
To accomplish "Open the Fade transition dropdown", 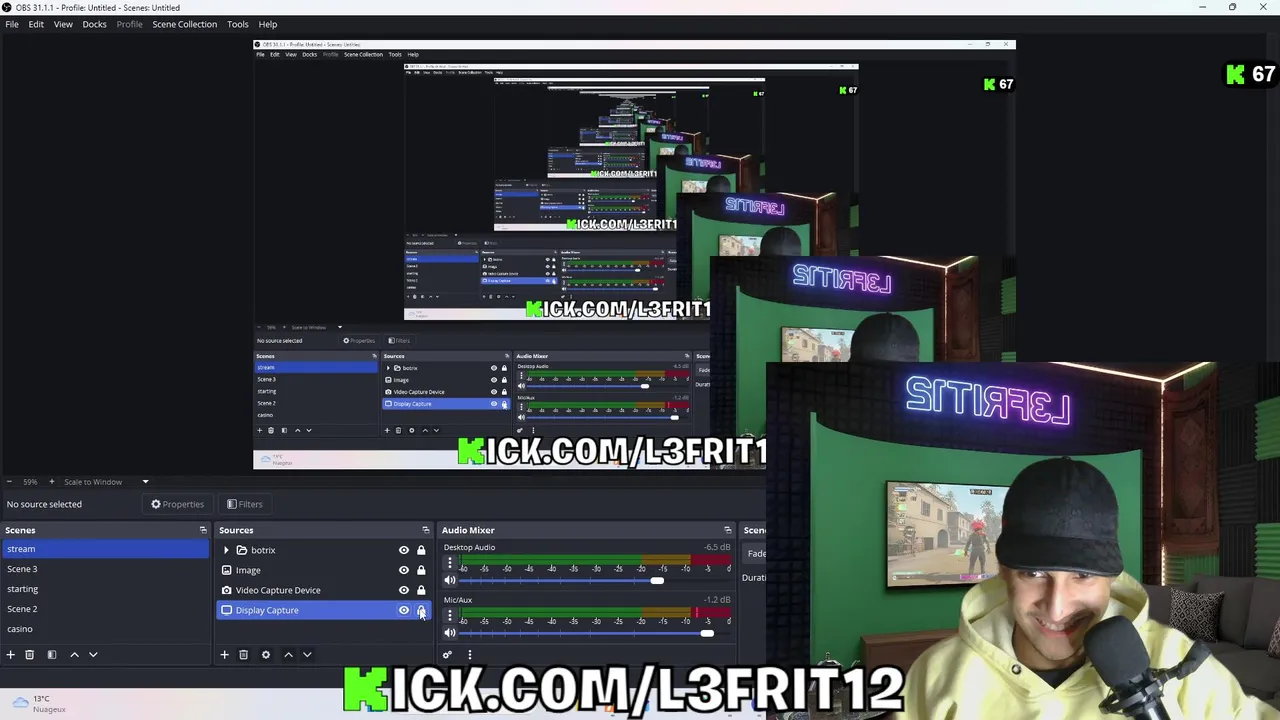I will (757, 553).
